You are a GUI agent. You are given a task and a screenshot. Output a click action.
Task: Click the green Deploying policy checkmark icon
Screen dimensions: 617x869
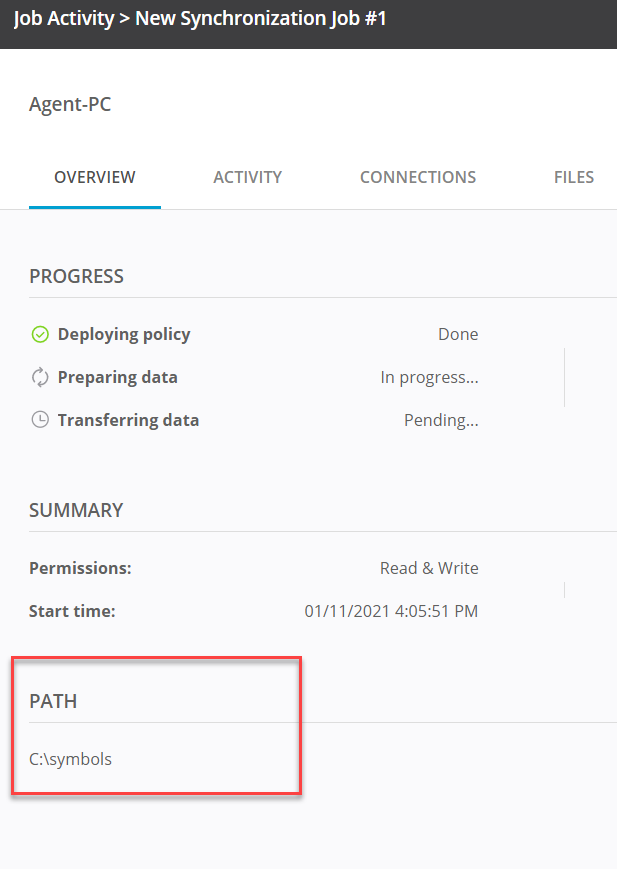pyautogui.click(x=40, y=335)
